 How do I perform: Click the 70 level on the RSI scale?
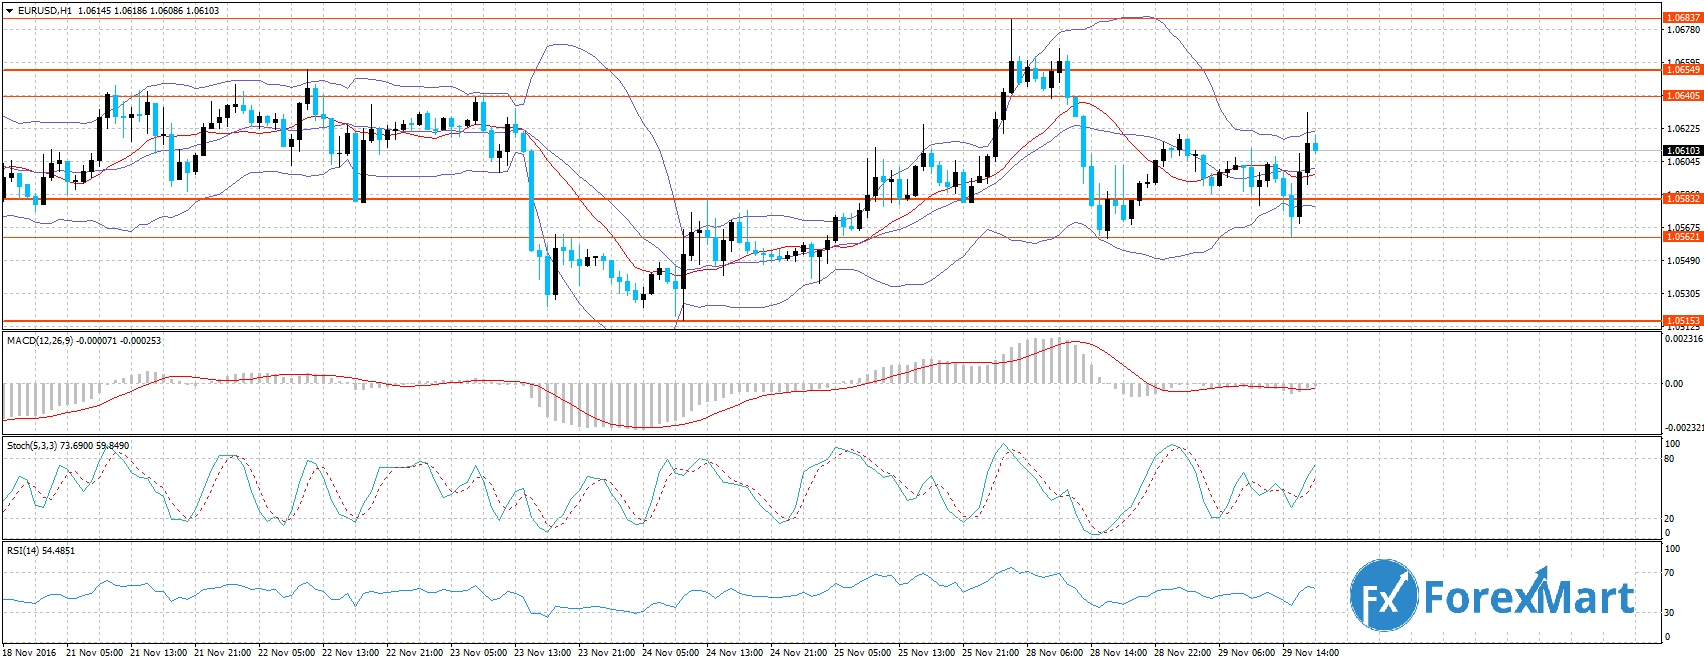[1668, 573]
